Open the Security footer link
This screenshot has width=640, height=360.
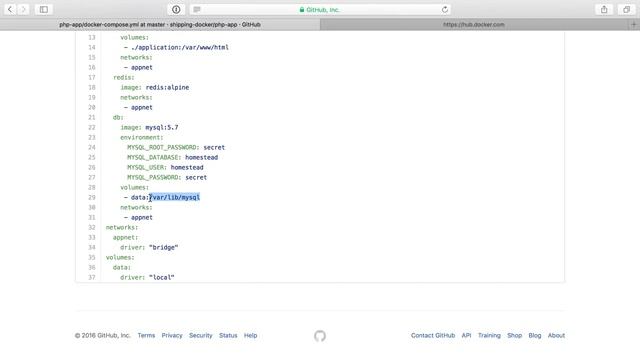[x=200, y=336]
